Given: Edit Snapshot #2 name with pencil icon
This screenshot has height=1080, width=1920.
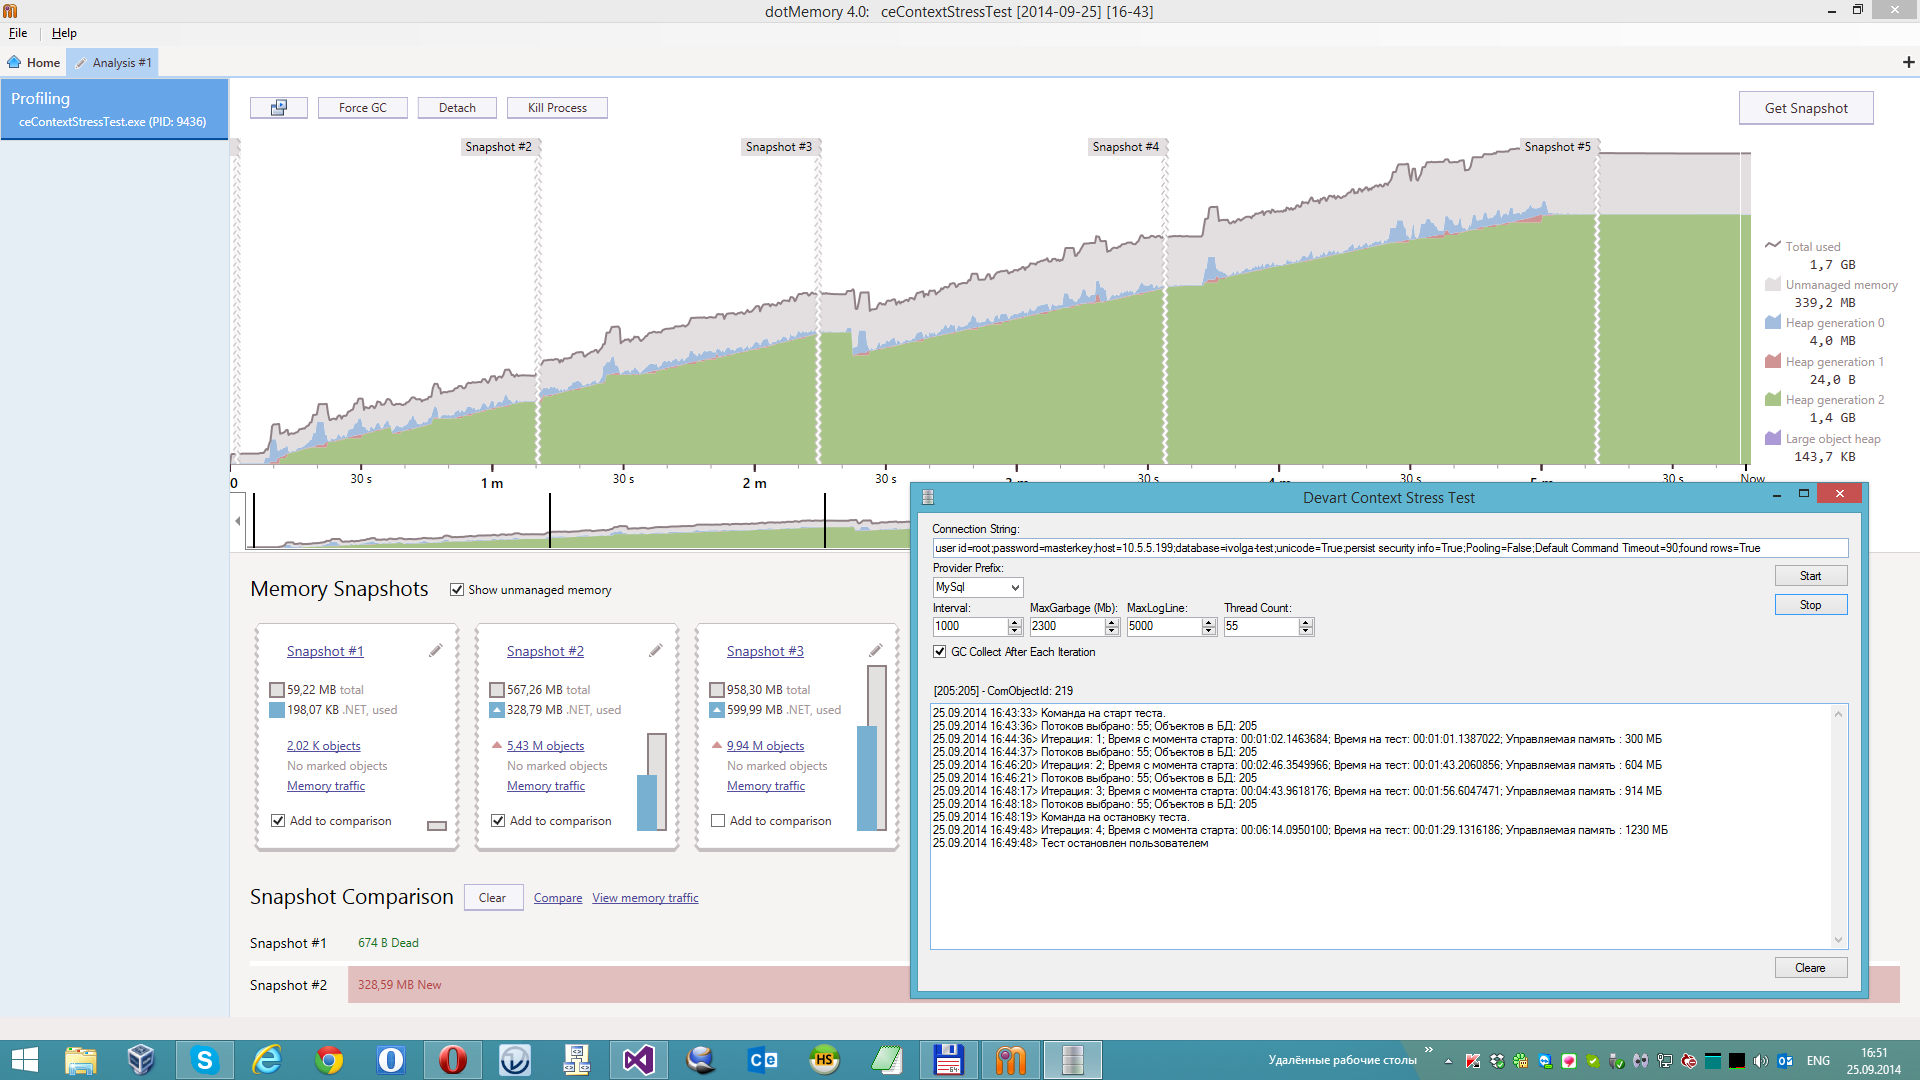Looking at the screenshot, I should (x=656, y=651).
